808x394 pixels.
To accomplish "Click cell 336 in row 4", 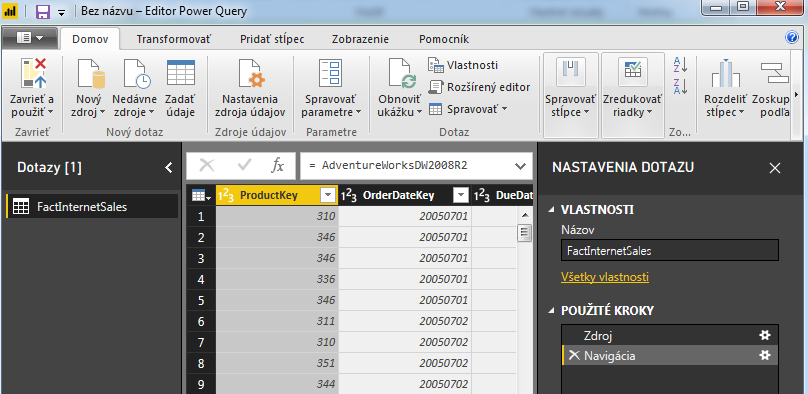I will point(277,279).
